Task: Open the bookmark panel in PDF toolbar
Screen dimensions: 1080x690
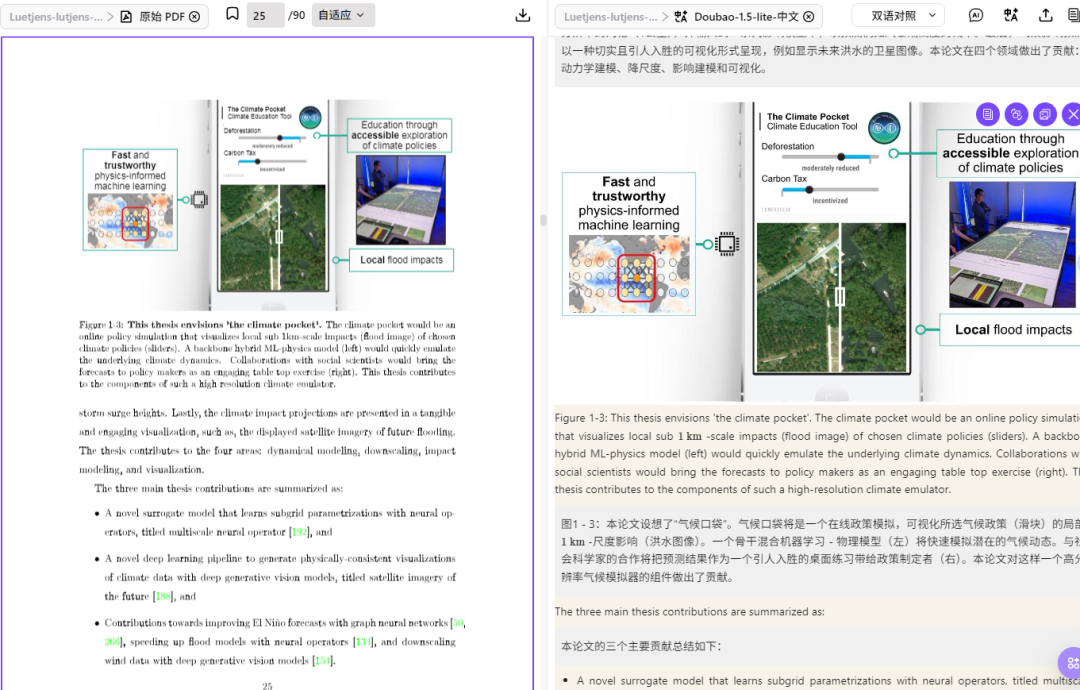Action: point(232,15)
